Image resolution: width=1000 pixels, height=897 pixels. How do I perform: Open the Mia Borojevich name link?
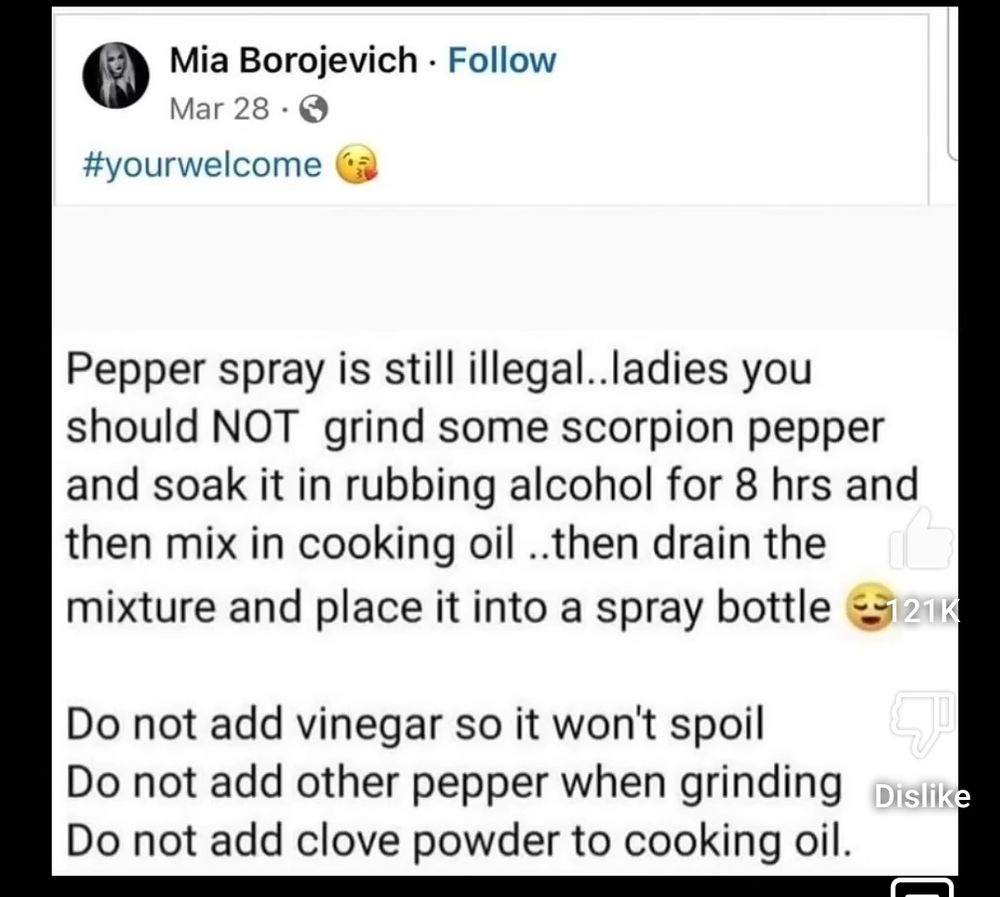293,61
